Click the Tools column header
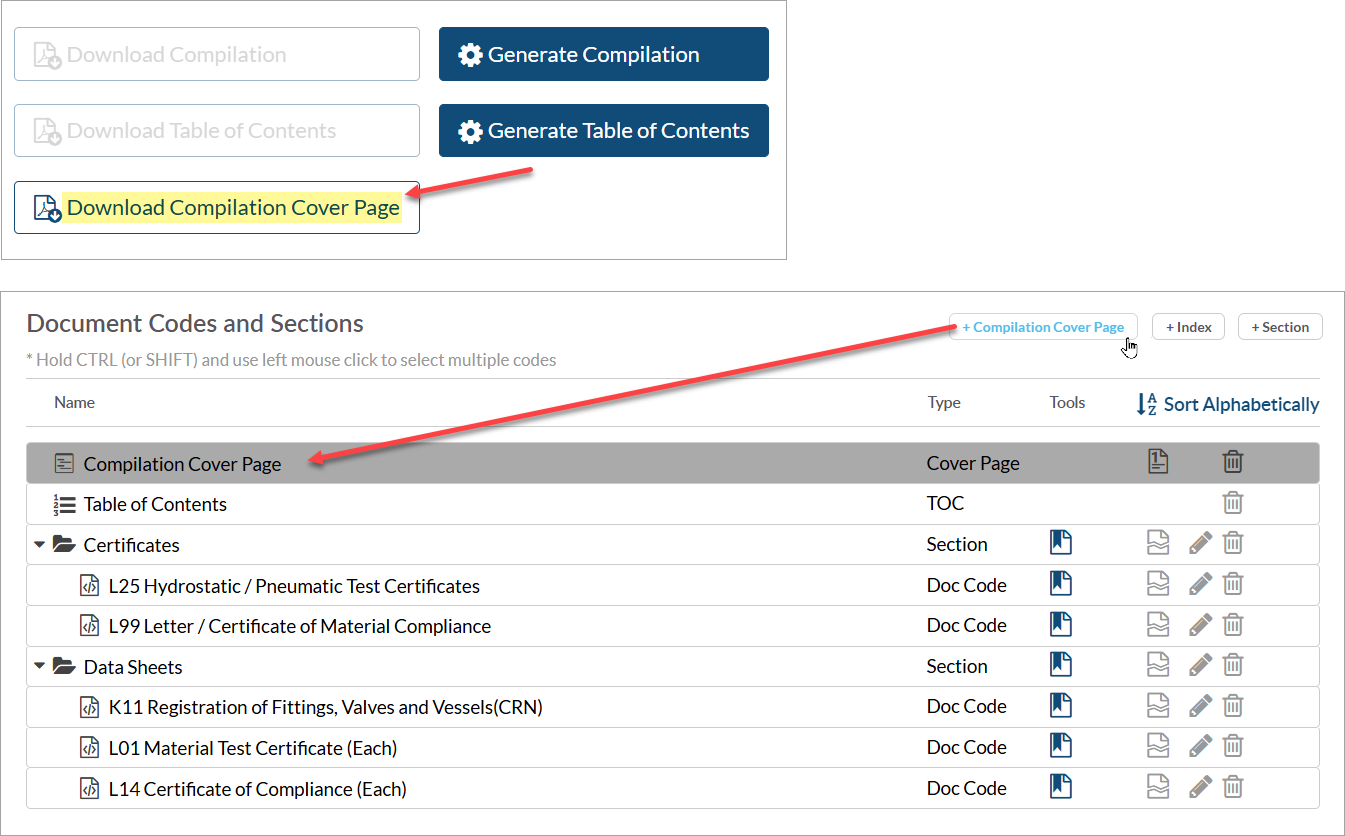The height and width of the screenshot is (836, 1345). tap(1067, 402)
